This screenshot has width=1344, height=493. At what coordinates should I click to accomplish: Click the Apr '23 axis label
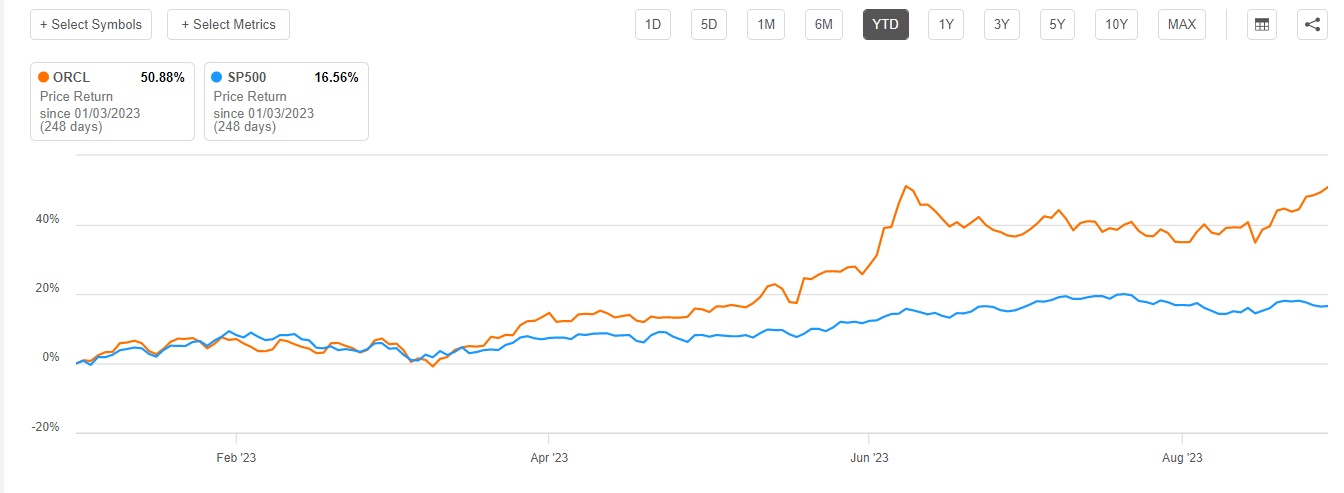(x=548, y=458)
